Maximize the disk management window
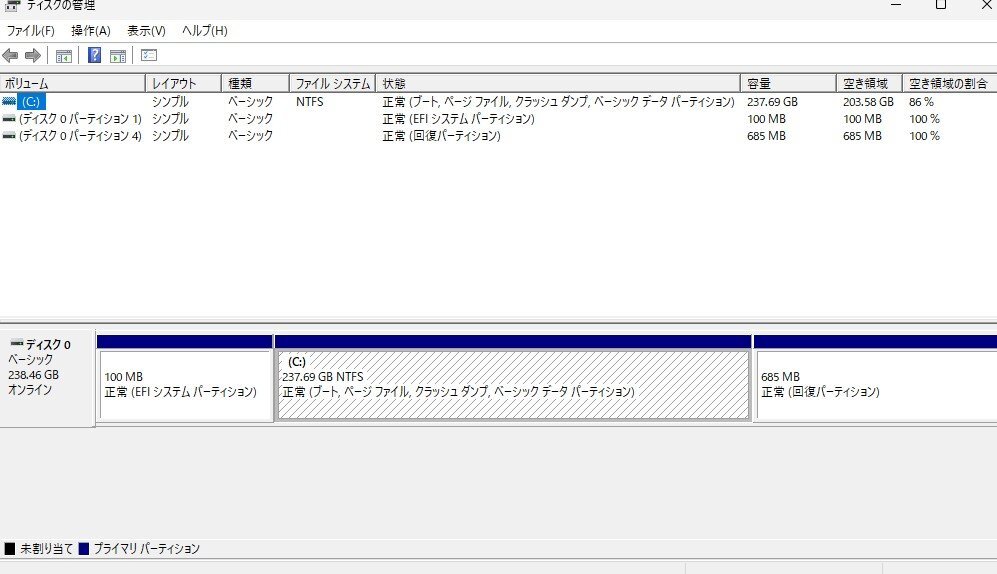The height and width of the screenshot is (574, 997). click(941, 5)
